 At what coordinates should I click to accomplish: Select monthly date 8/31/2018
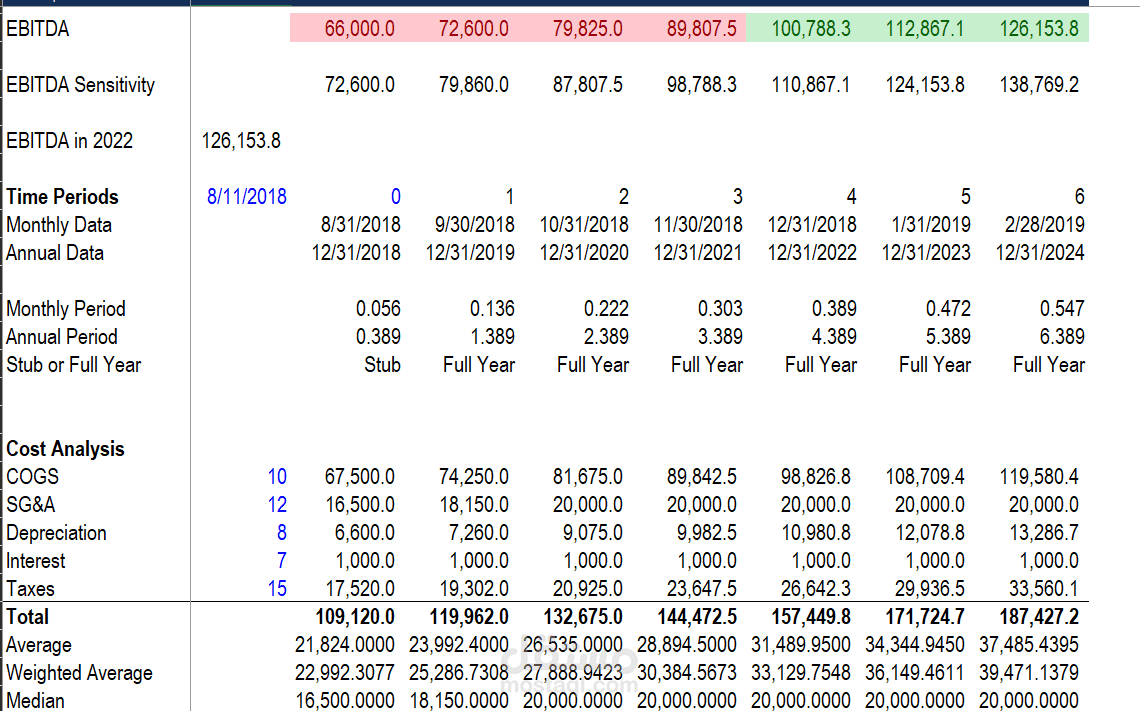click(361, 225)
